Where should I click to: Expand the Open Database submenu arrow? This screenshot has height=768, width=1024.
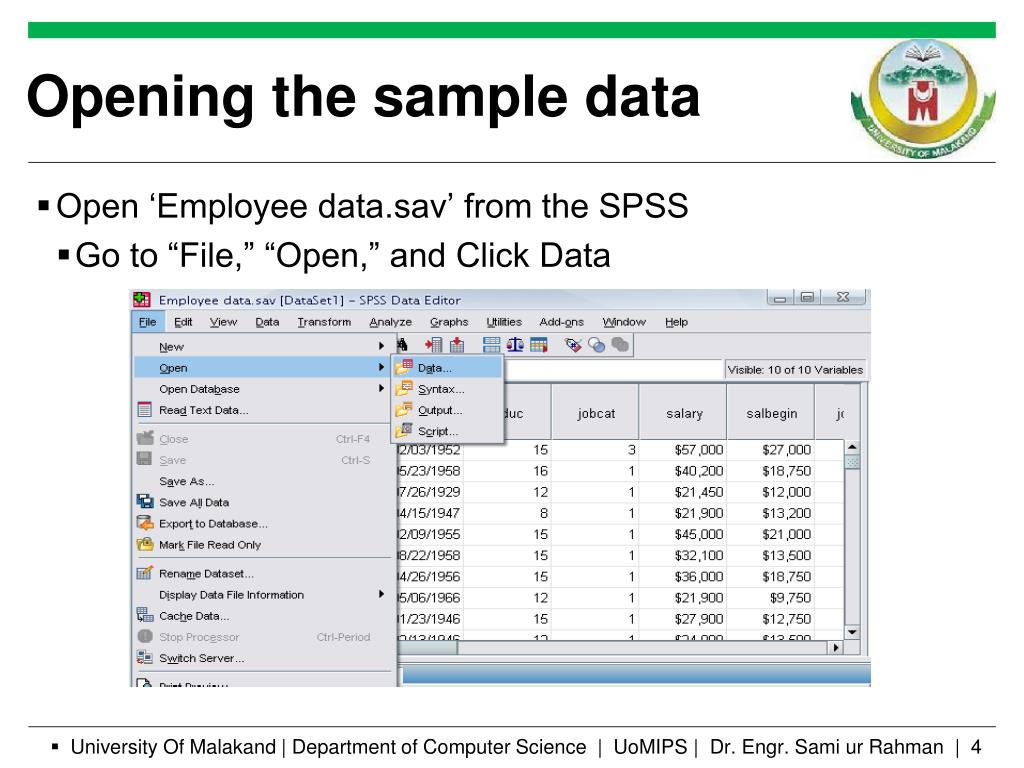tap(381, 388)
